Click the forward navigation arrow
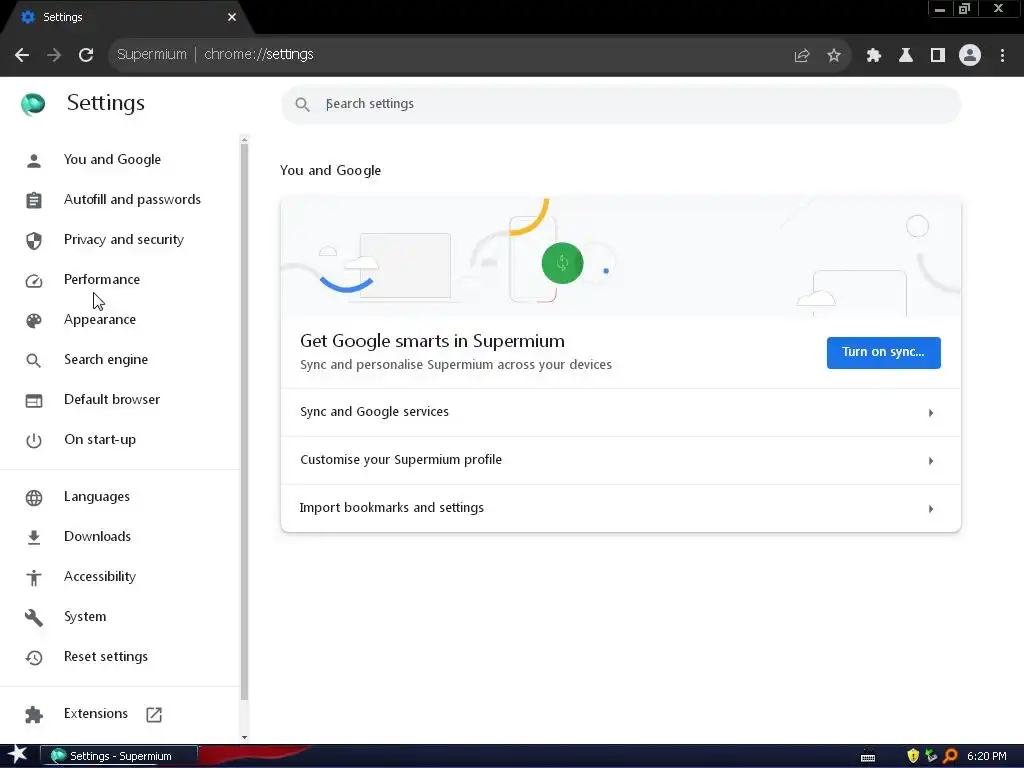This screenshot has height=768, width=1024. click(x=54, y=55)
